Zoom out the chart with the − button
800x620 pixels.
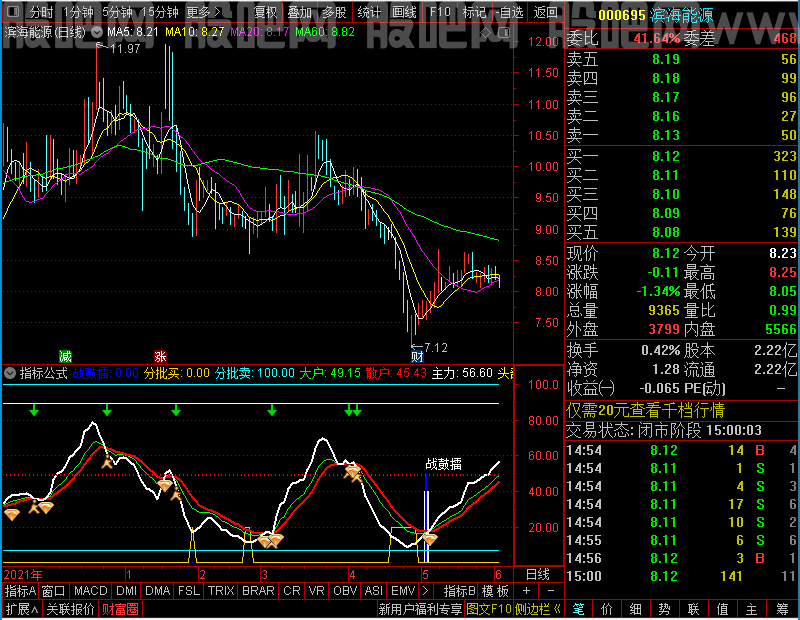pyautogui.click(x=551, y=591)
